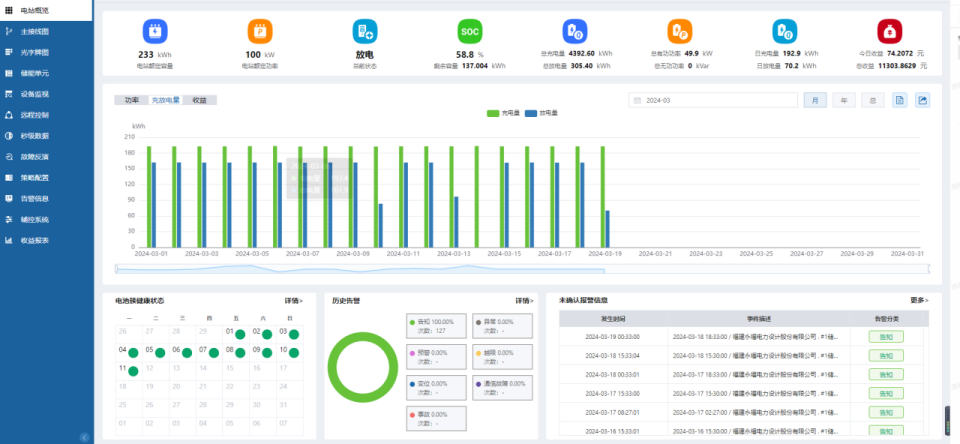This screenshot has height=444, width=960.
Task: Click 告知 100.00% alarm legend box
Action: 437,326
